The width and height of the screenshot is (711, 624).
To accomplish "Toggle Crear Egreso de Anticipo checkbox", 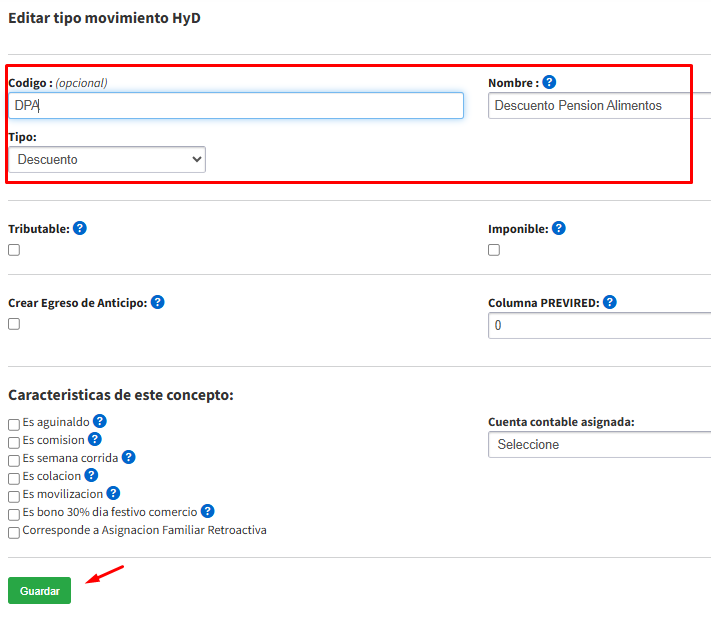I will [14, 324].
